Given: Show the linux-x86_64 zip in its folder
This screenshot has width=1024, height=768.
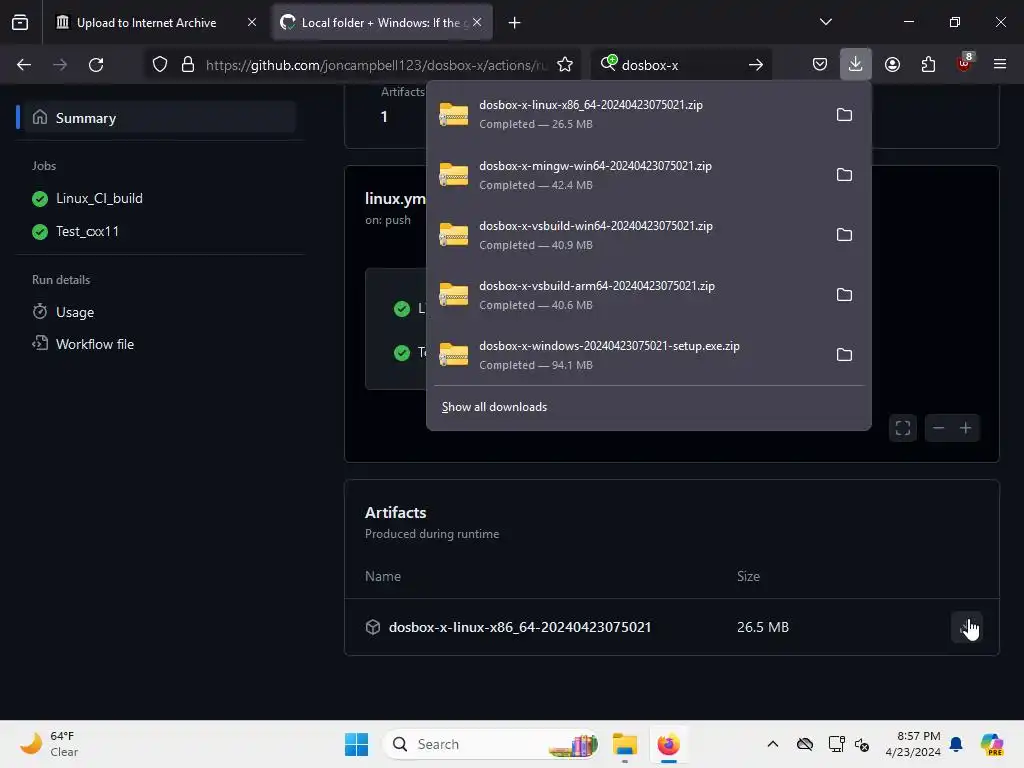Looking at the screenshot, I should click(844, 115).
